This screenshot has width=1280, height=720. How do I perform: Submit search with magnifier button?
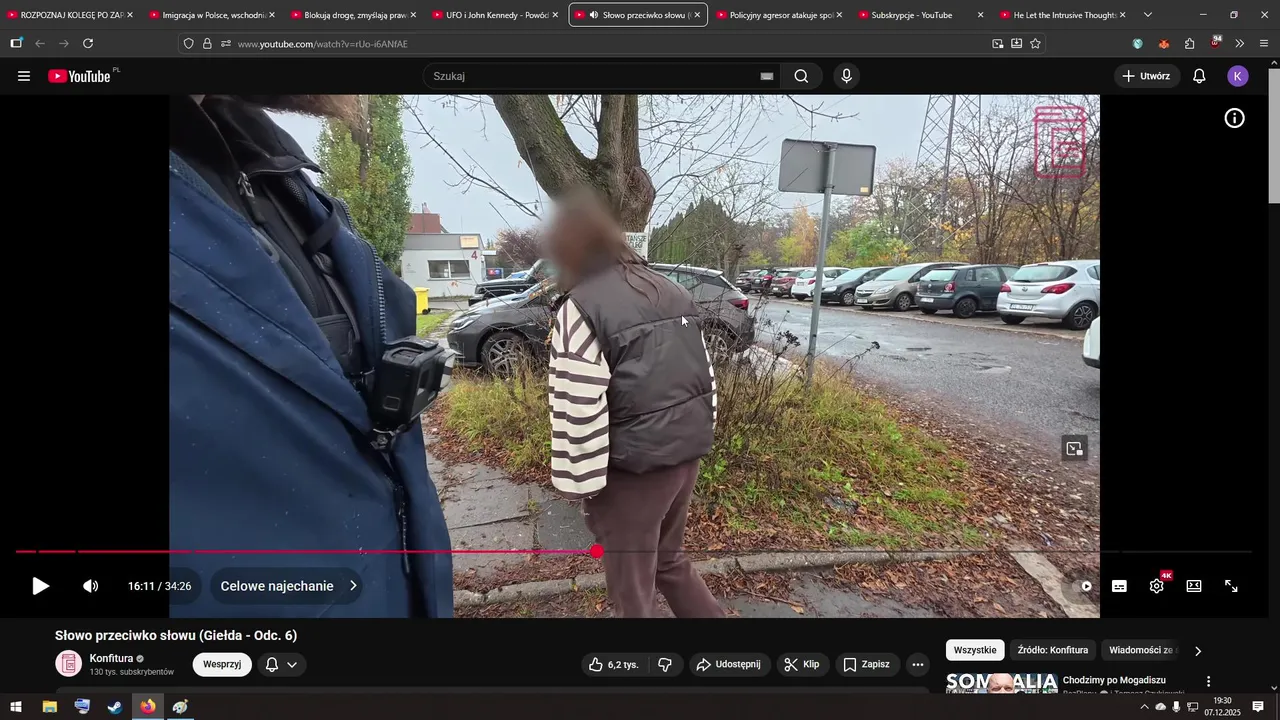tap(801, 76)
